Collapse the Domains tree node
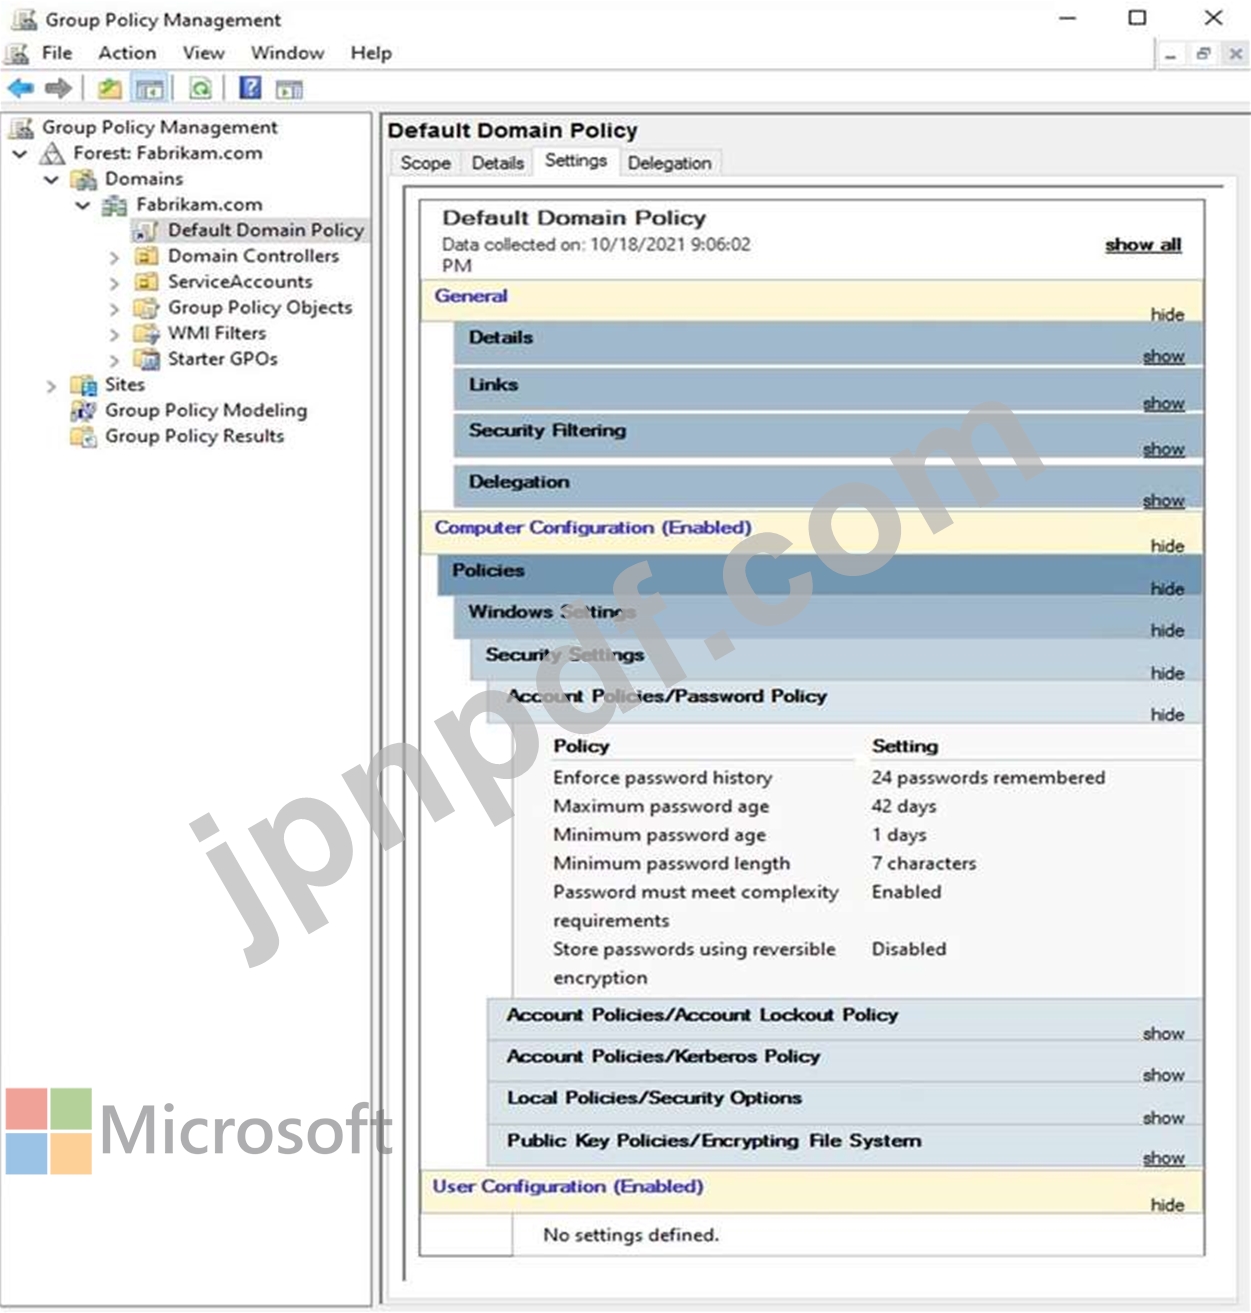This screenshot has width=1251, height=1313. coord(52,180)
